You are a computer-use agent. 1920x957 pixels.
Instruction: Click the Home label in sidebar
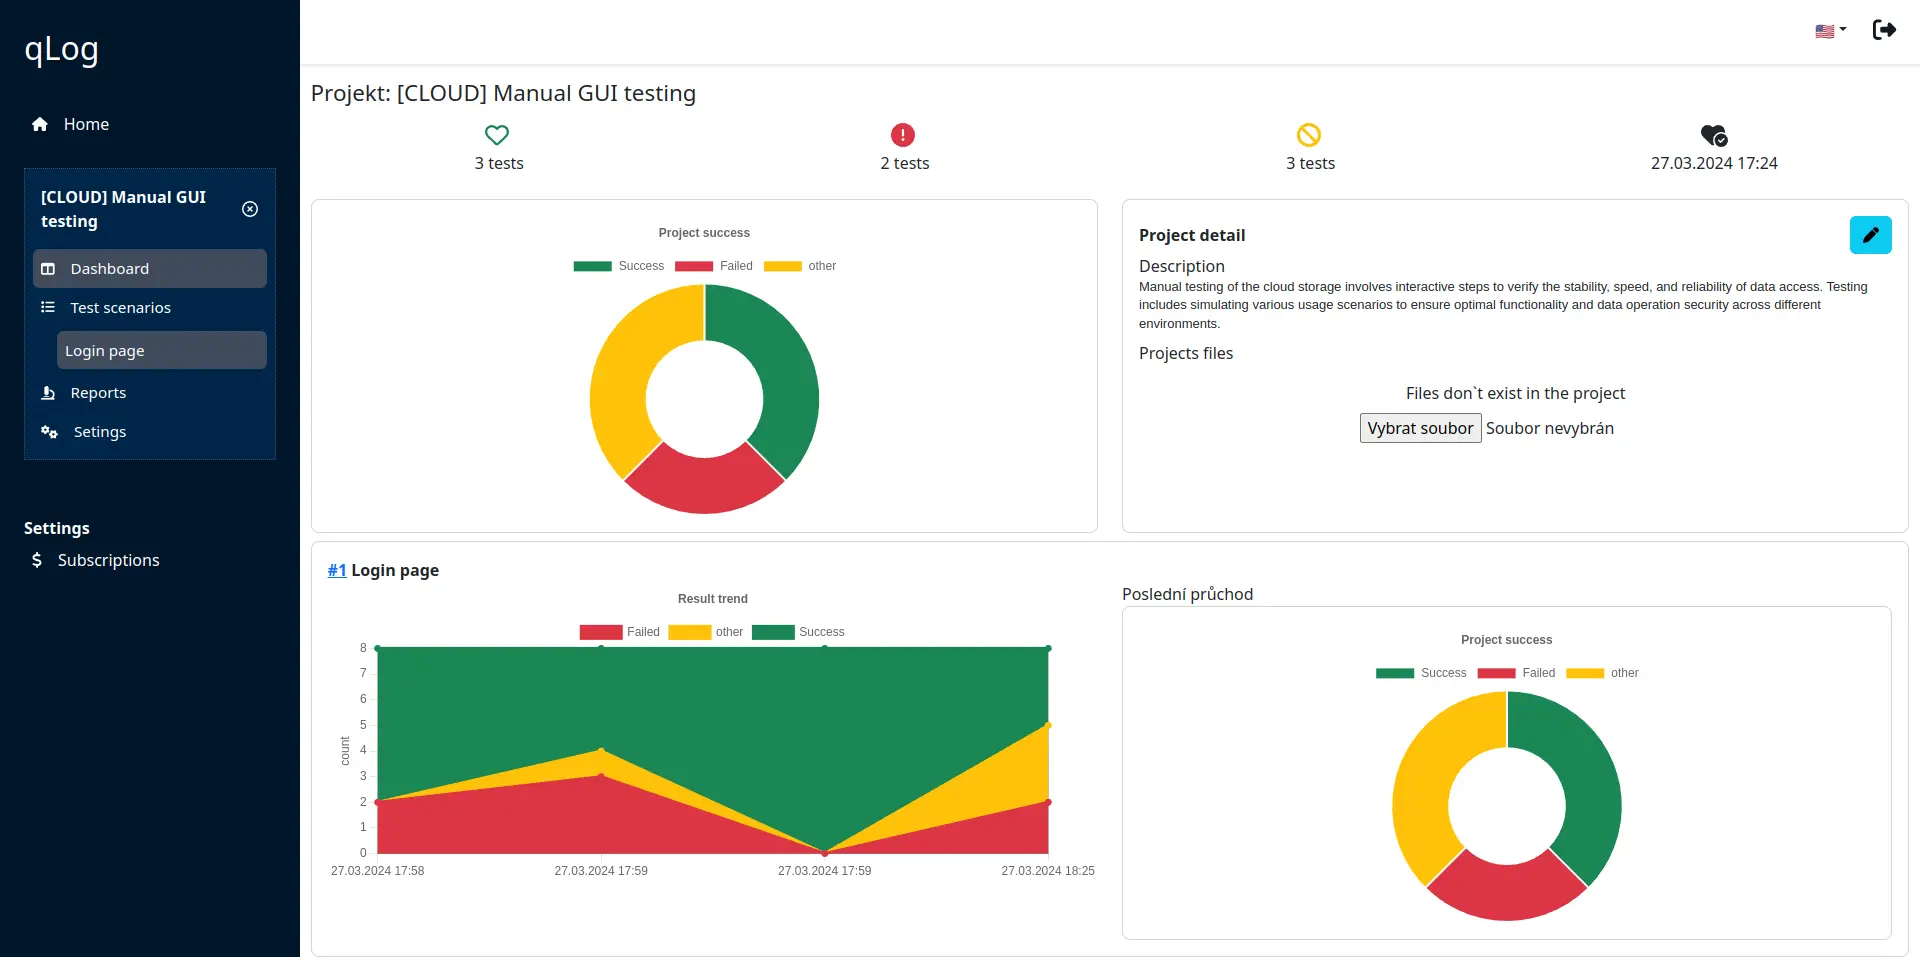[86, 124]
